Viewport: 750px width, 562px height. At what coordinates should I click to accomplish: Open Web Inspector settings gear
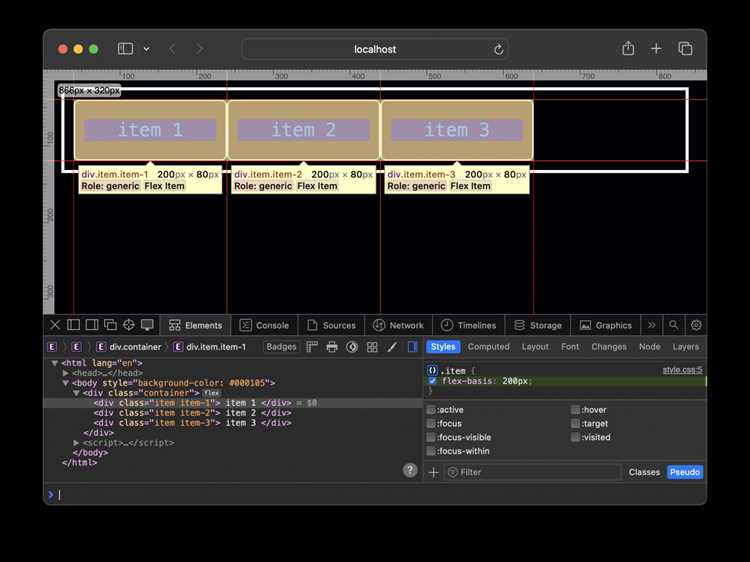(696, 325)
